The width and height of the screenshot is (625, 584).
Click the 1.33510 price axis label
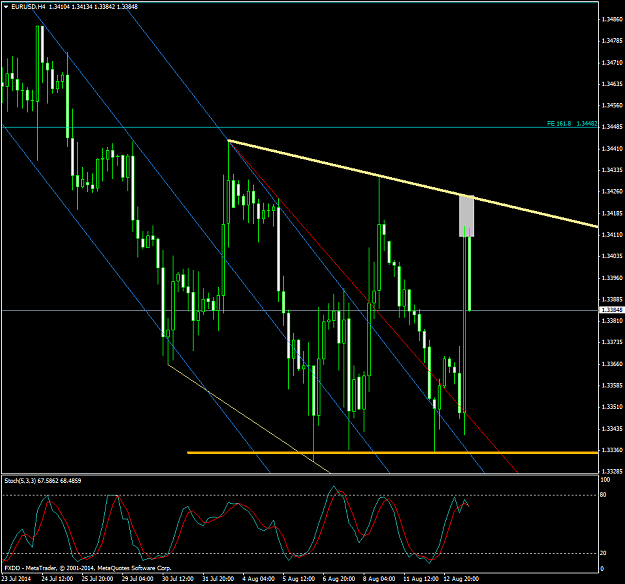coord(612,407)
